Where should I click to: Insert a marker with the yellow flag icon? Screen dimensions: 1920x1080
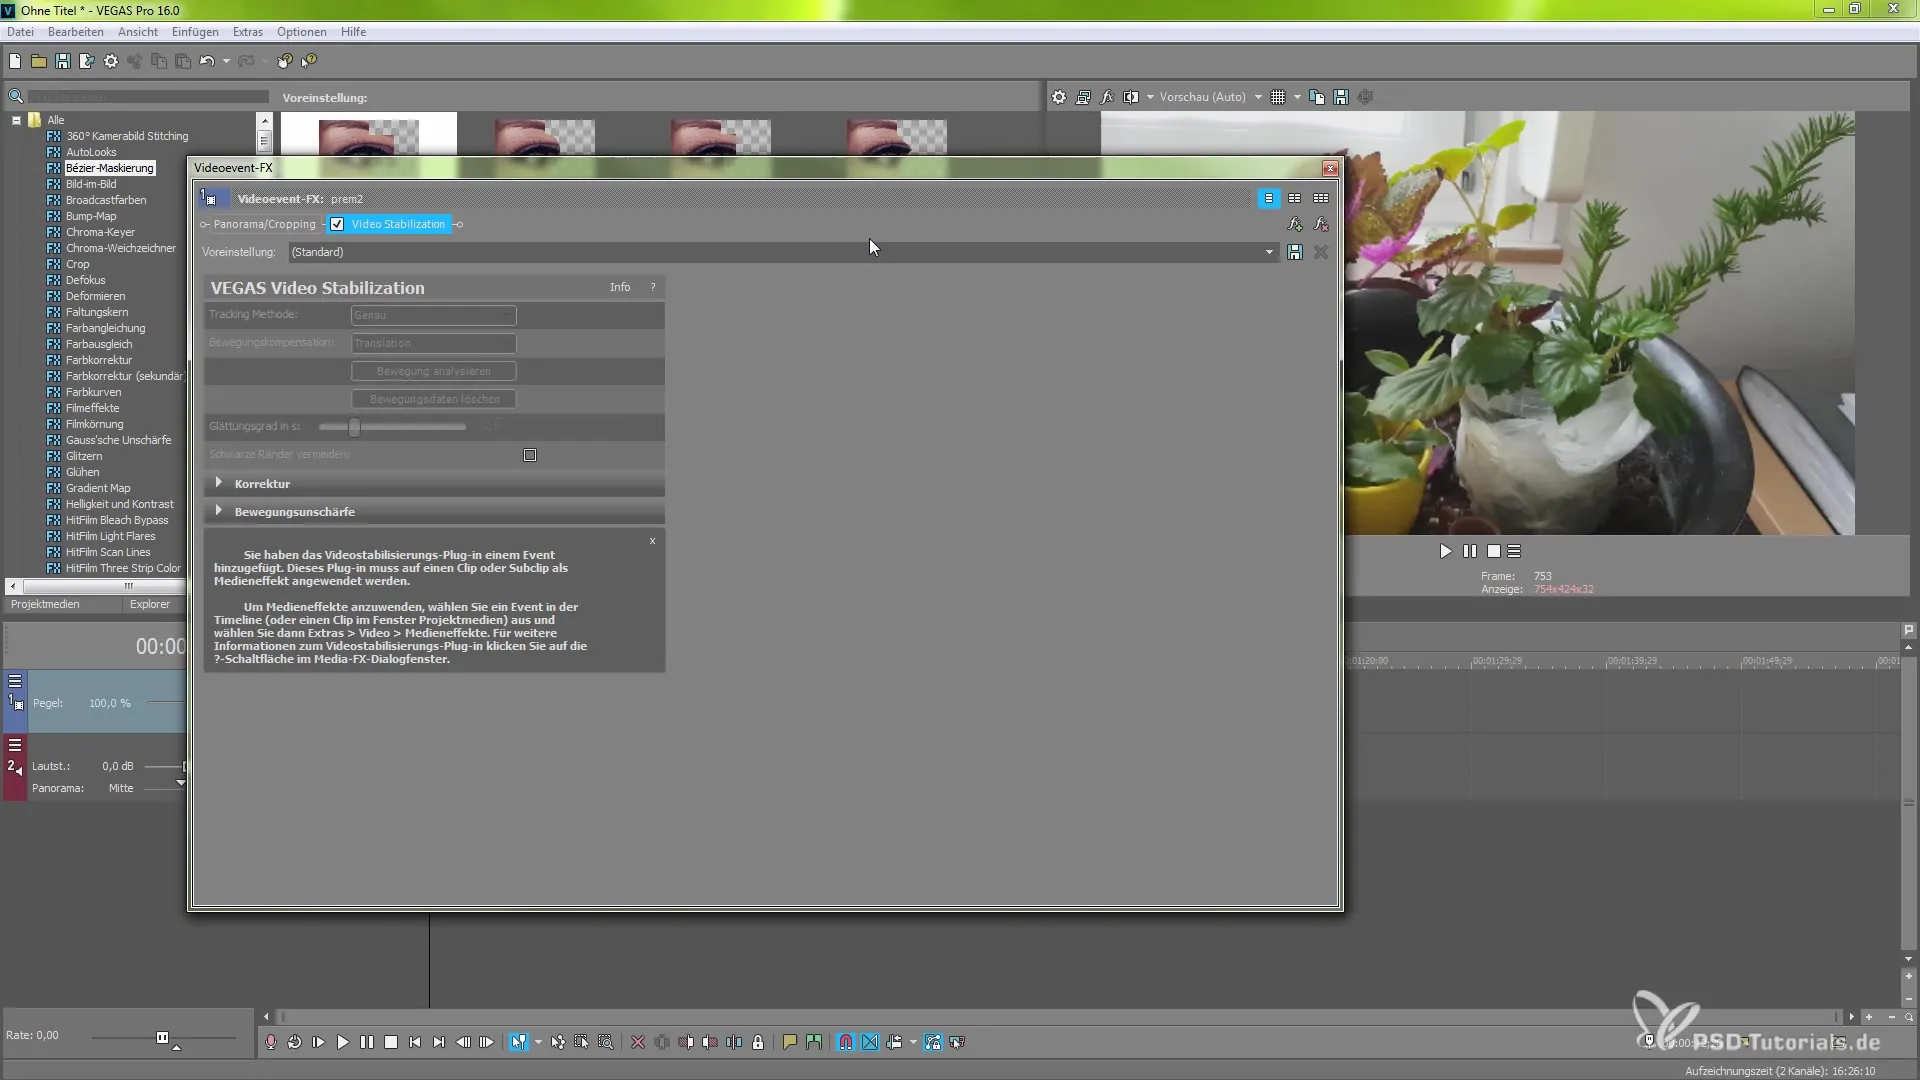[x=790, y=1042]
